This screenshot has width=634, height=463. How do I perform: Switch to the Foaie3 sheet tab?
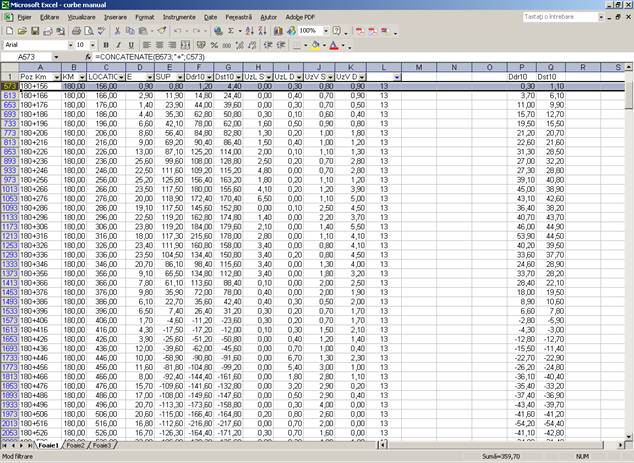click(103, 444)
